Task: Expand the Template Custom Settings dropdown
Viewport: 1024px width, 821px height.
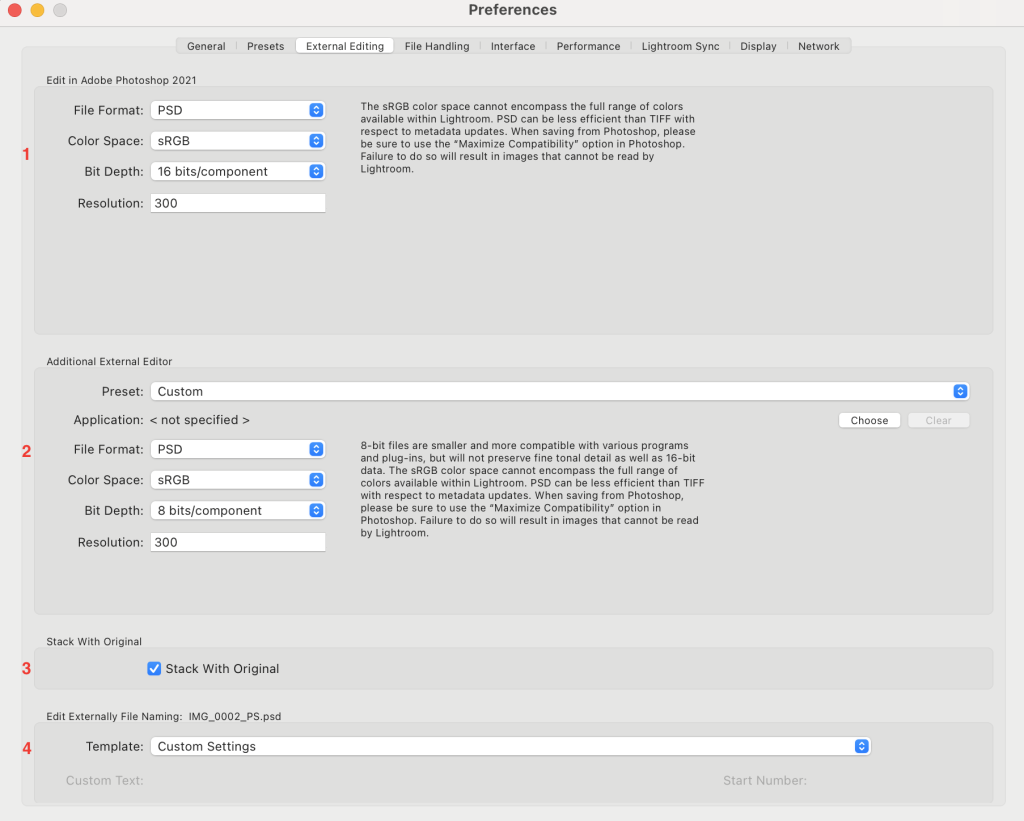Action: pos(510,746)
